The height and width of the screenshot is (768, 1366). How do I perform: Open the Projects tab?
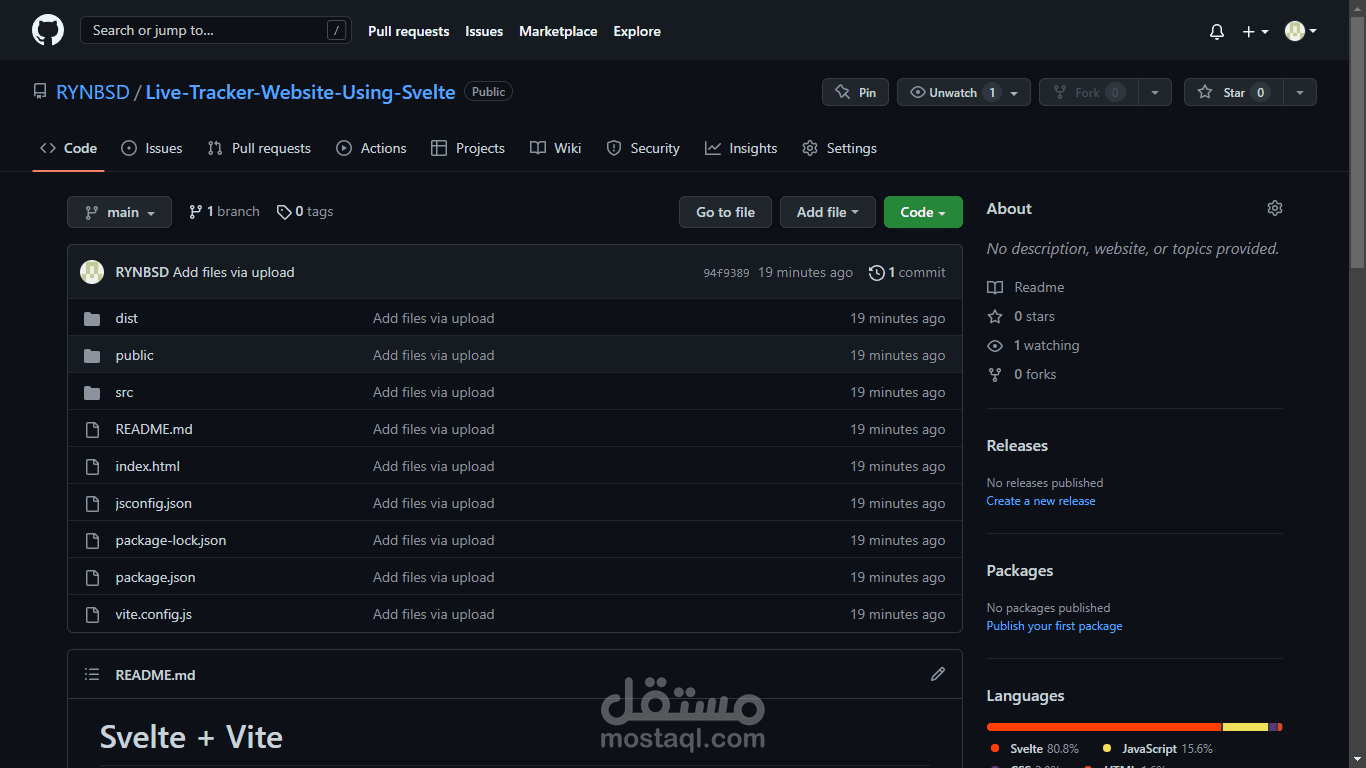click(x=467, y=148)
